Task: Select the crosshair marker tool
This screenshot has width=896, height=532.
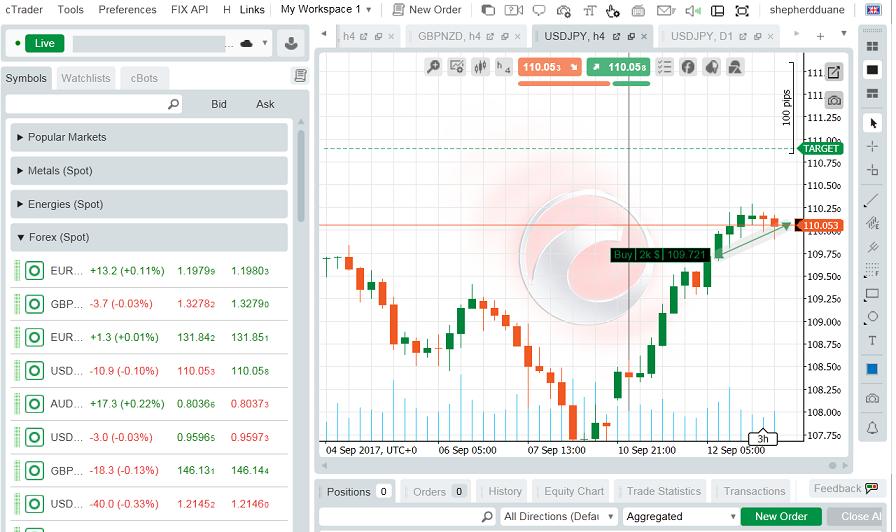Action: (x=873, y=170)
